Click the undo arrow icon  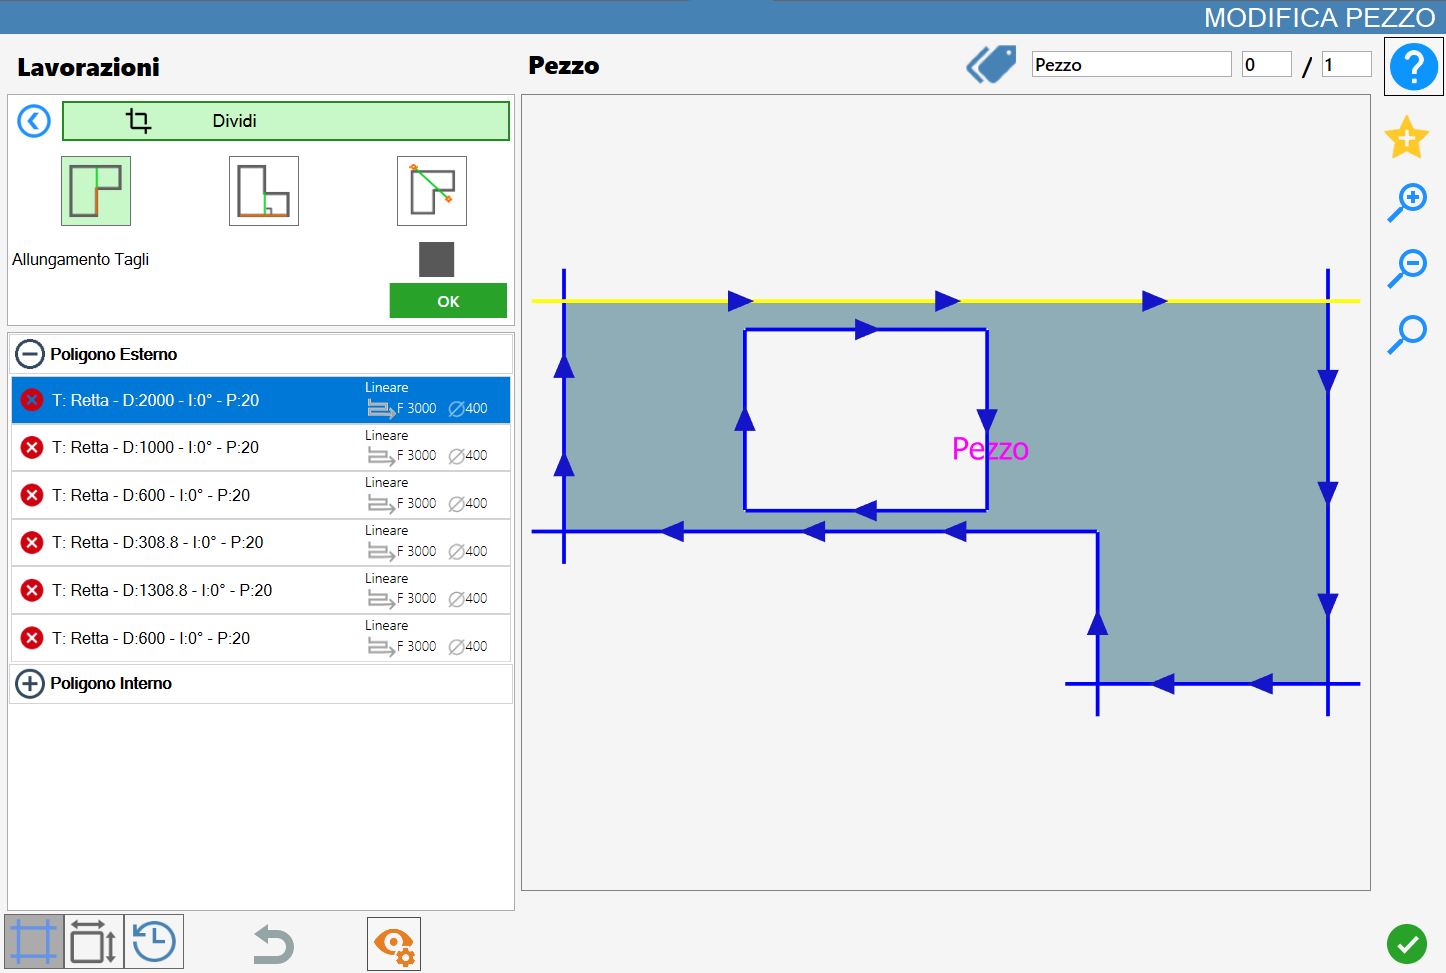pyautogui.click(x=273, y=944)
